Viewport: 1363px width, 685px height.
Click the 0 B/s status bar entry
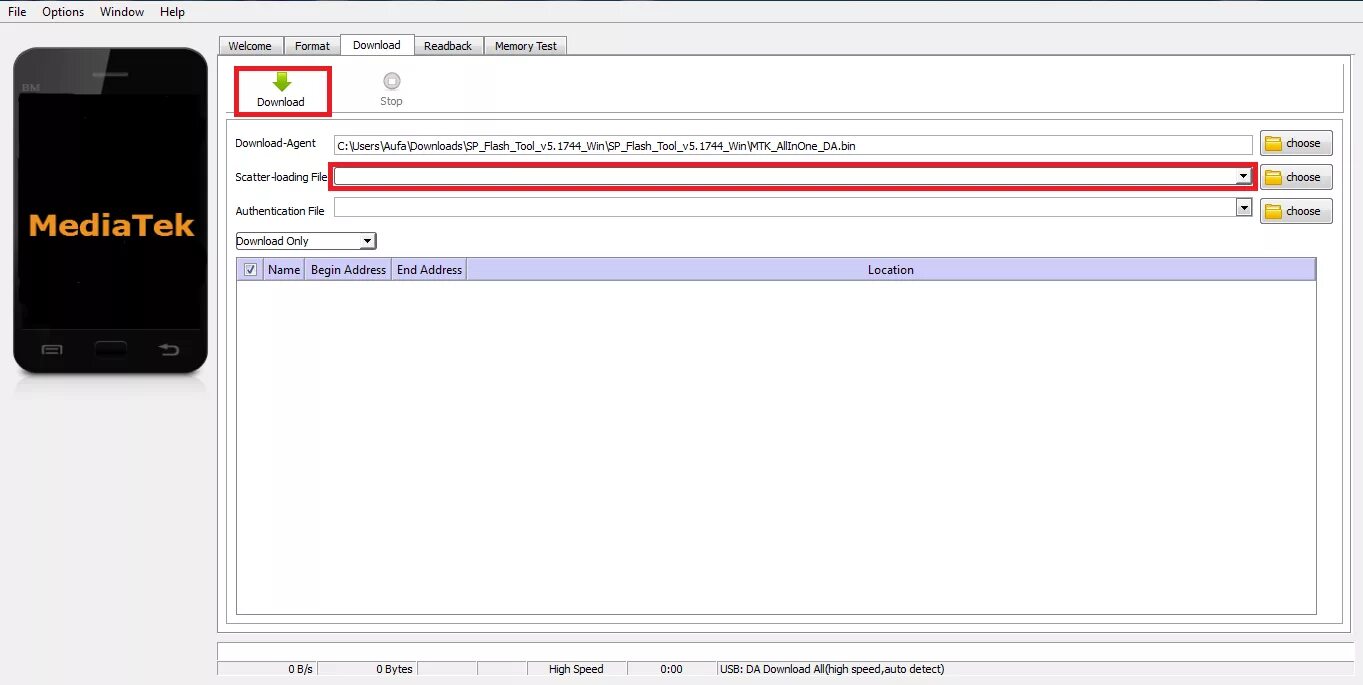coord(266,669)
